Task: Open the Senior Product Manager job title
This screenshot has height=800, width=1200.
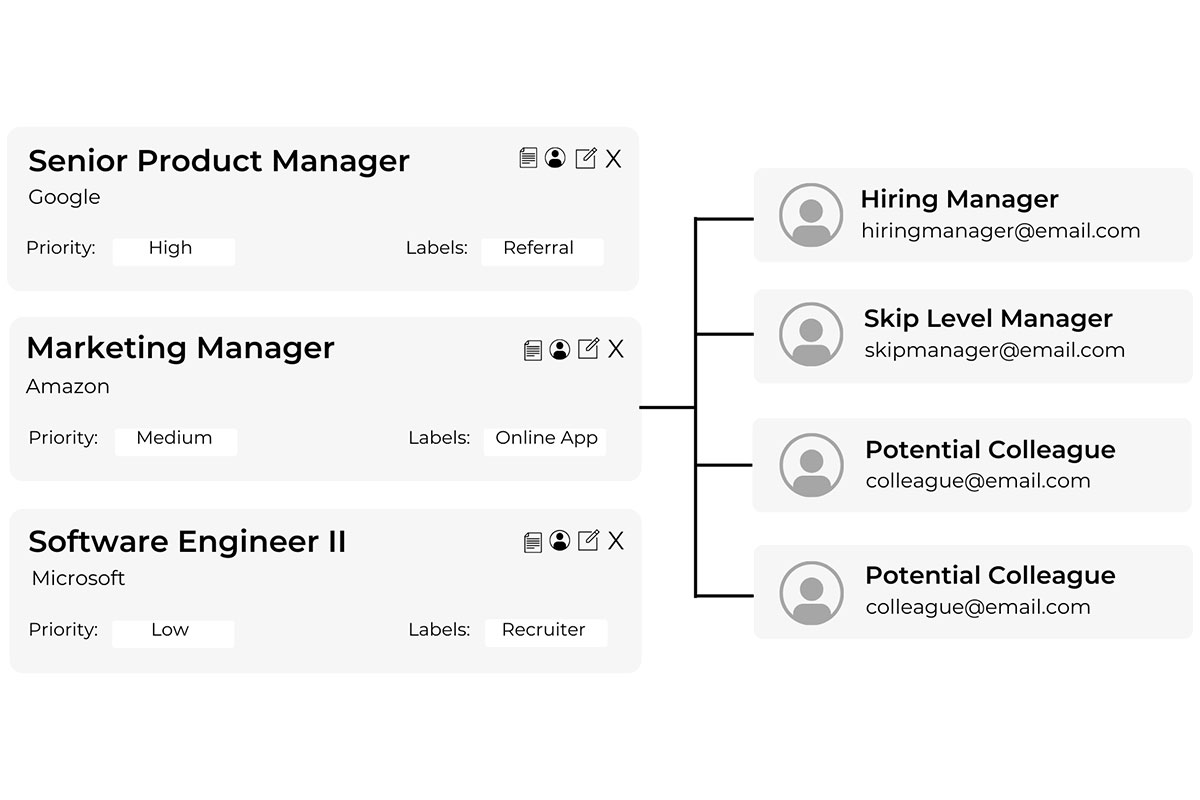Action: (x=219, y=160)
